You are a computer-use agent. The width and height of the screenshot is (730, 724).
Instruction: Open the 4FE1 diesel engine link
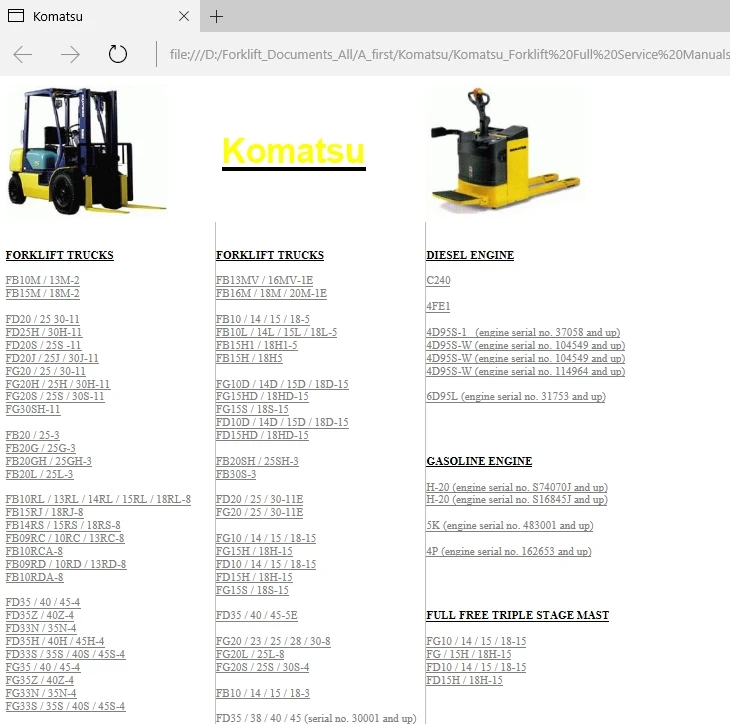pos(438,306)
